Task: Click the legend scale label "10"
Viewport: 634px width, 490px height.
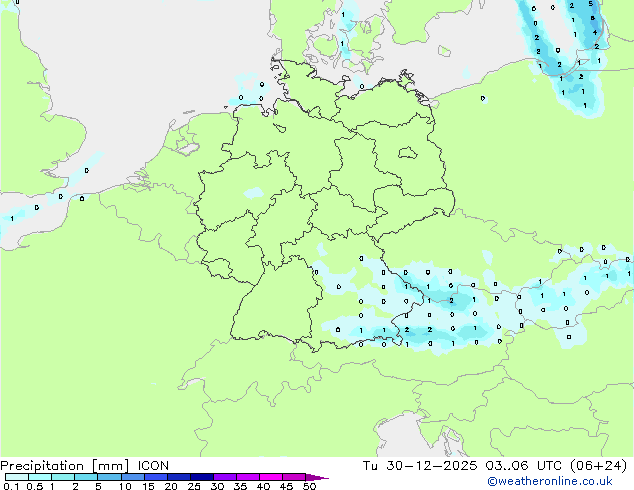Action: pyautogui.click(x=125, y=486)
